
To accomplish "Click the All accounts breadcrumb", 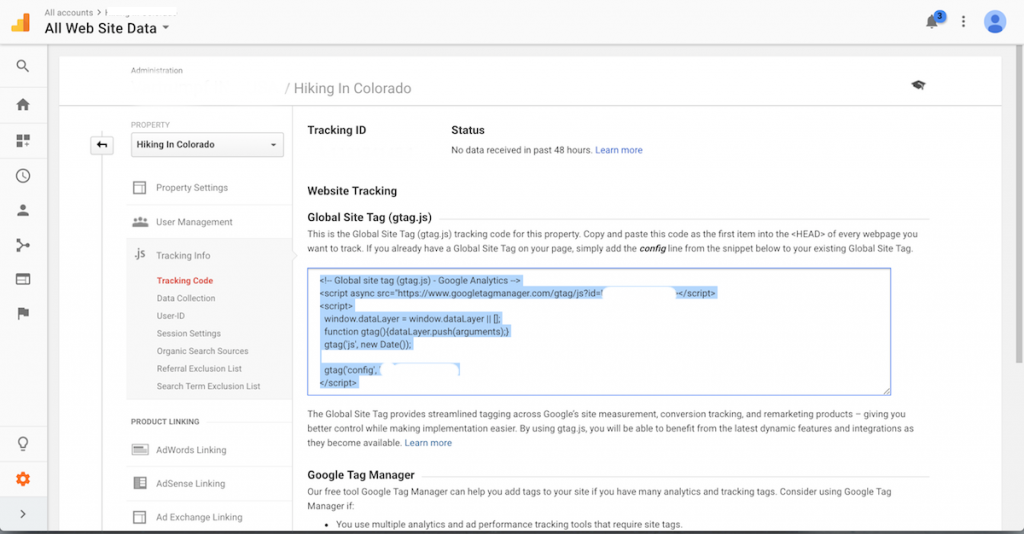I will point(69,12).
